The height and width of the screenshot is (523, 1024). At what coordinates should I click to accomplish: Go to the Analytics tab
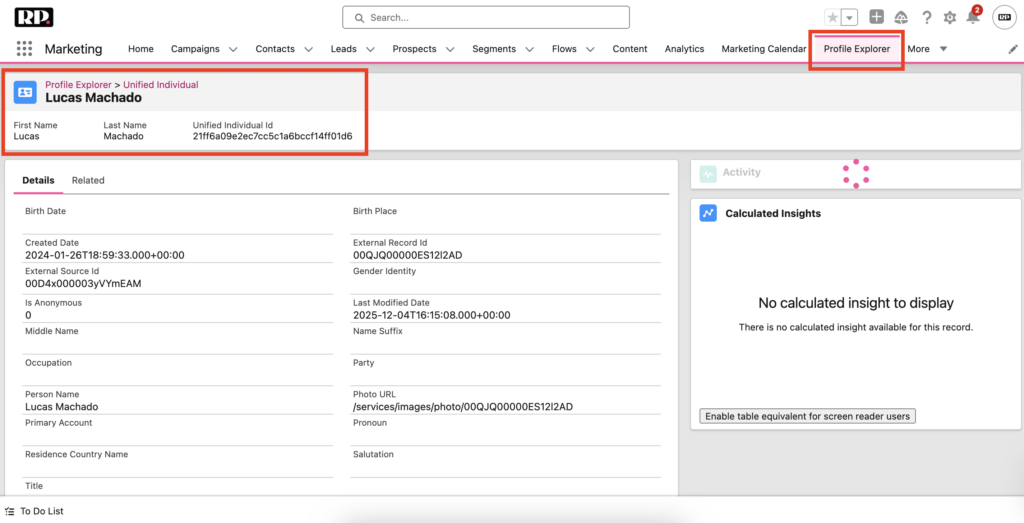pyautogui.click(x=684, y=49)
